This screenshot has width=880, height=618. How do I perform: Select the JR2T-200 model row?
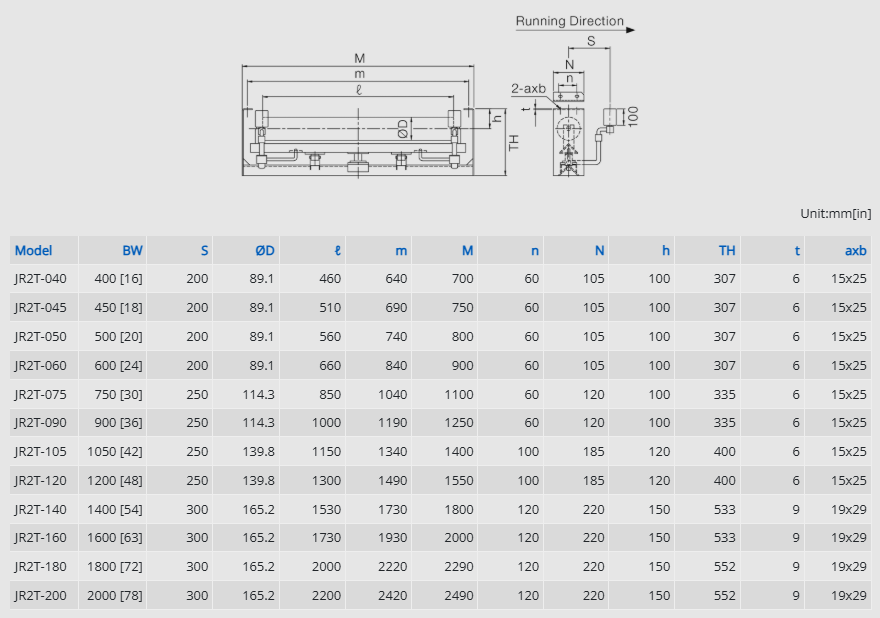pyautogui.click(x=40, y=595)
